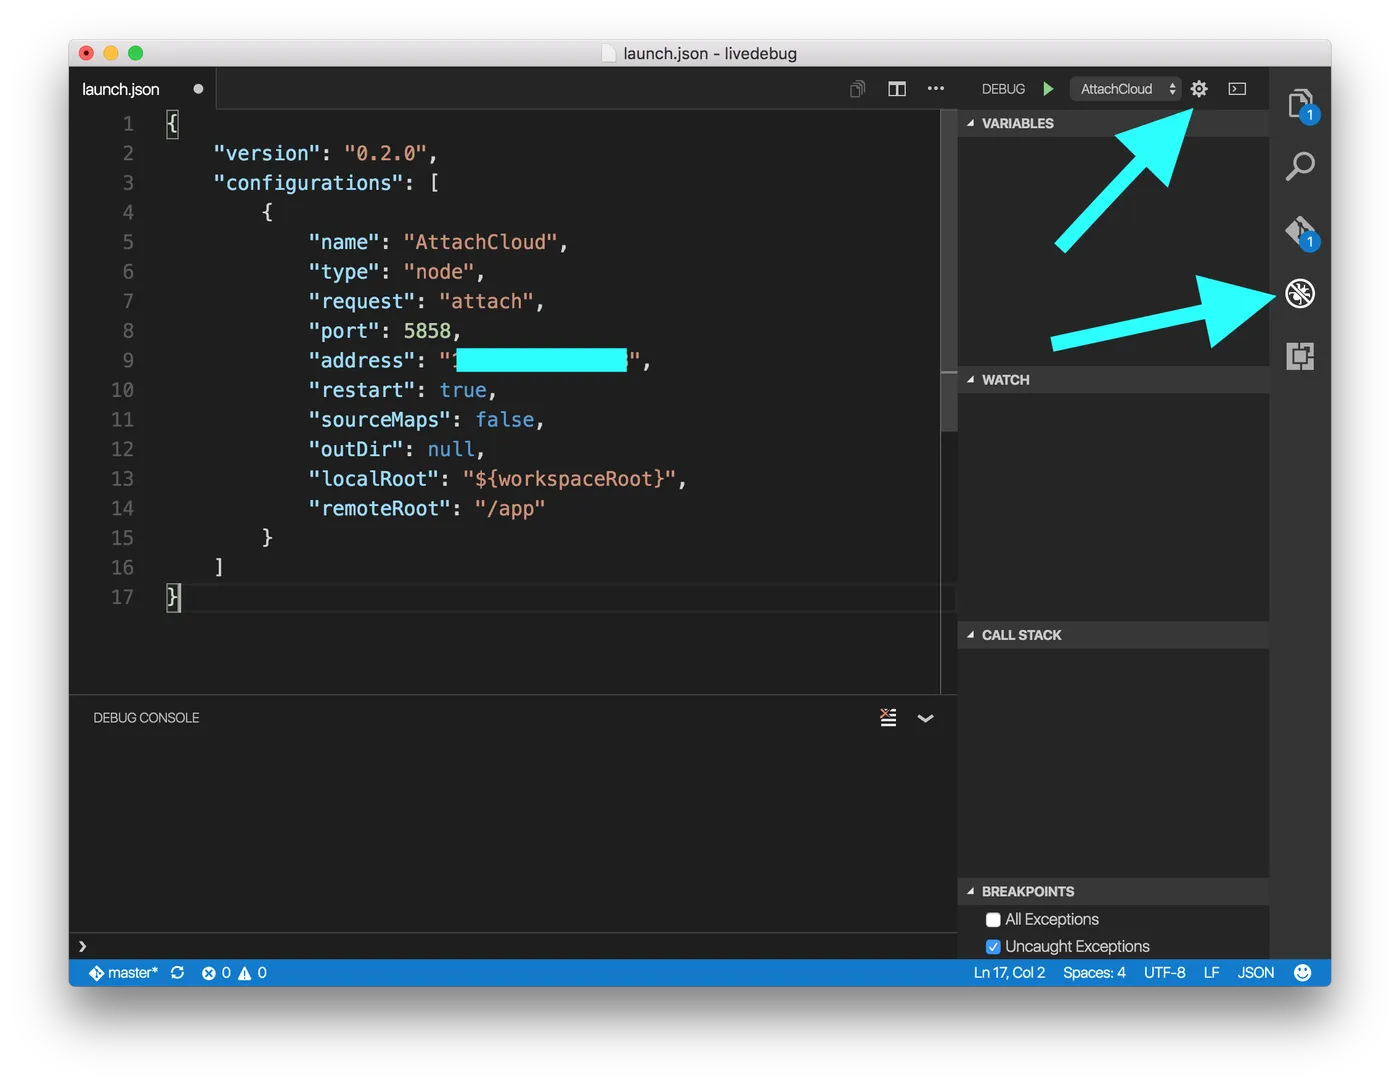
Task: Enable the All Exceptions checkbox
Action: click(x=993, y=919)
